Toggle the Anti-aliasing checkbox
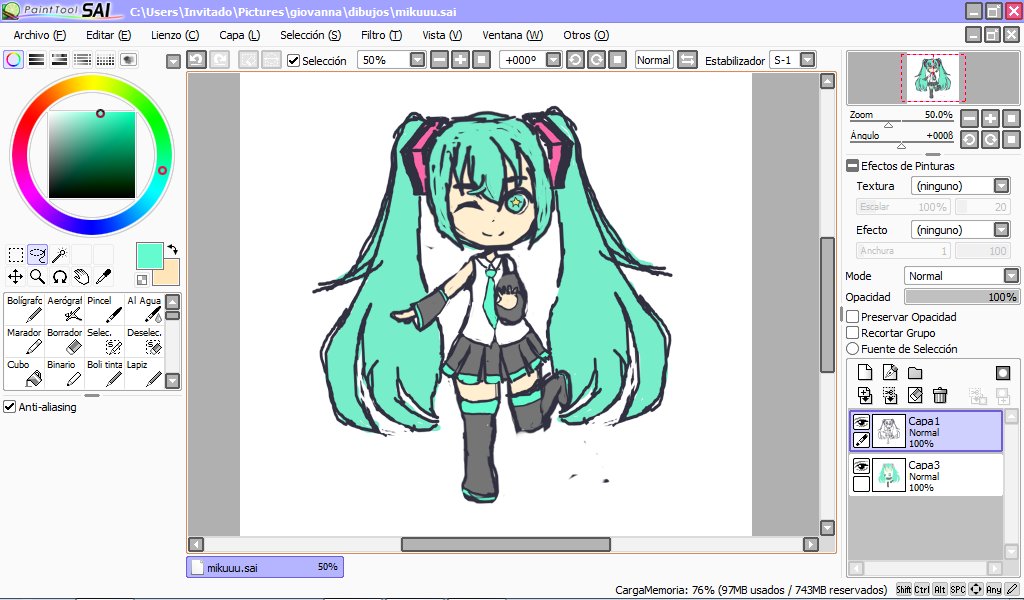 (x=9, y=407)
